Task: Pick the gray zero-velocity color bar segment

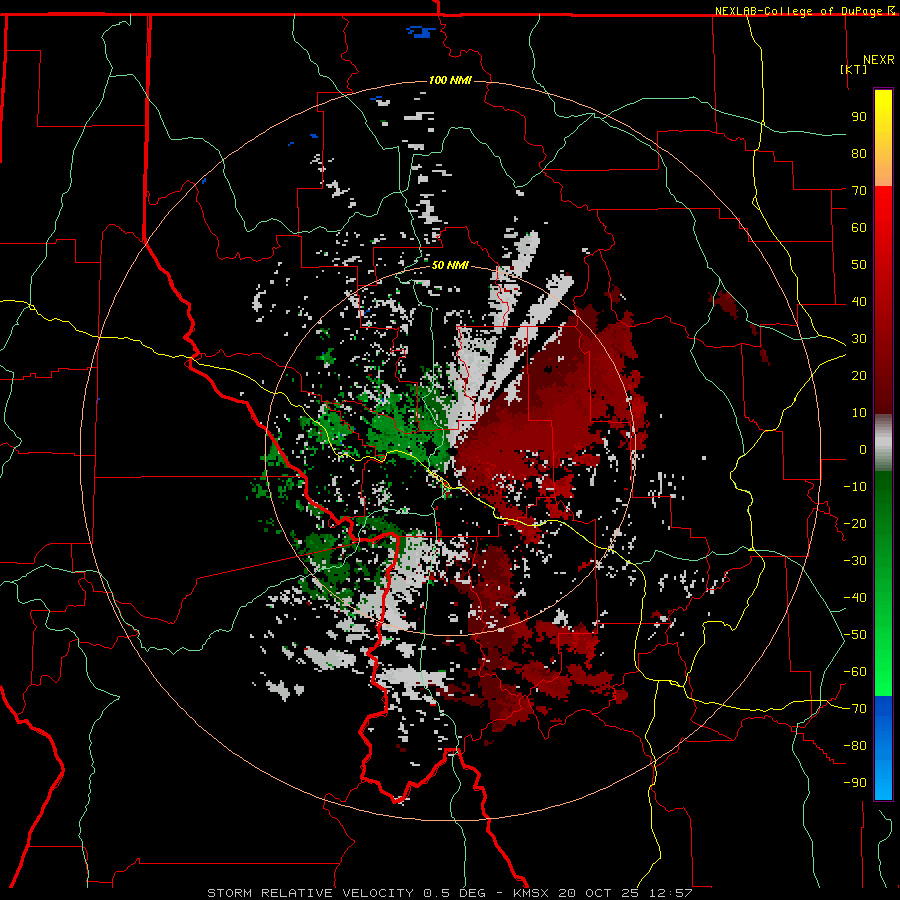Action: [x=883, y=443]
